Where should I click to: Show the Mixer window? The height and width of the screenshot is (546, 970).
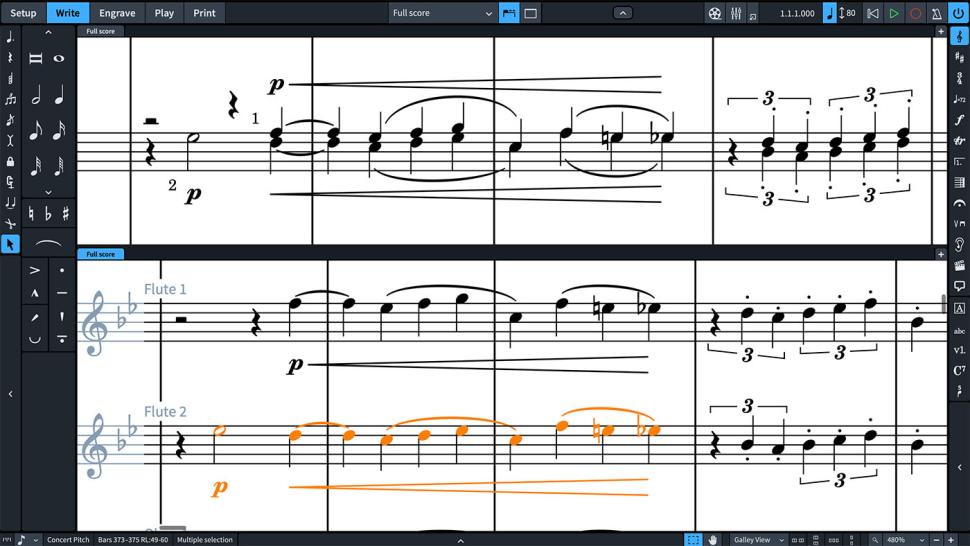pyautogui.click(x=736, y=13)
